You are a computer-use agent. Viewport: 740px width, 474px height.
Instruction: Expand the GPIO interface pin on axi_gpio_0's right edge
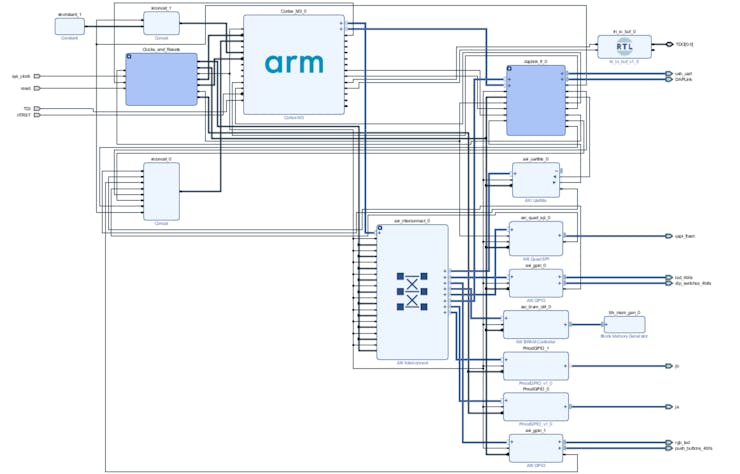point(560,278)
